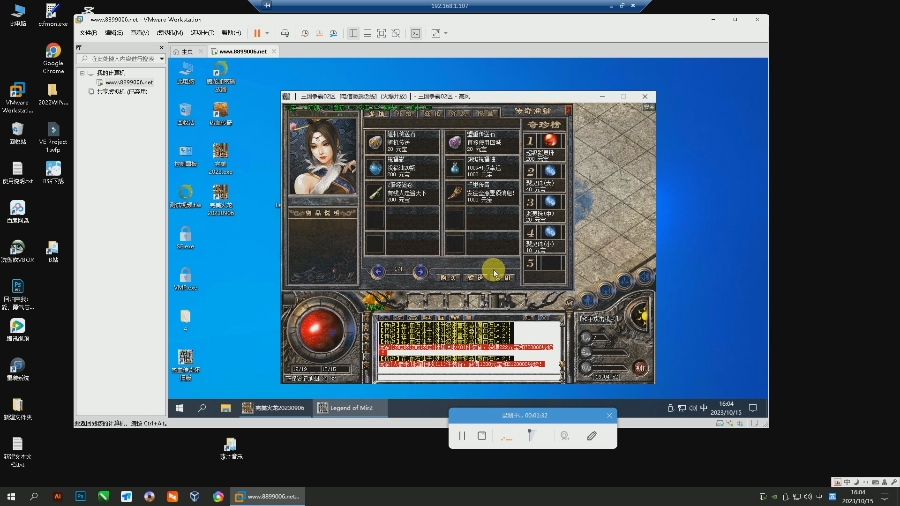Select rank 3 blue orb item
The width and height of the screenshot is (900, 506).
[550, 201]
